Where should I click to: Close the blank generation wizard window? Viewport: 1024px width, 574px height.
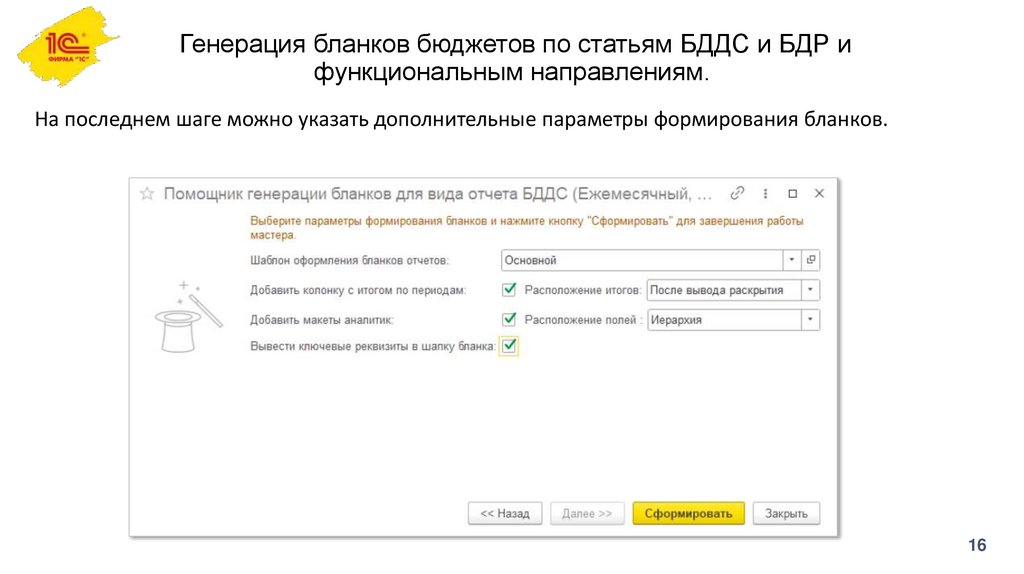tap(820, 193)
